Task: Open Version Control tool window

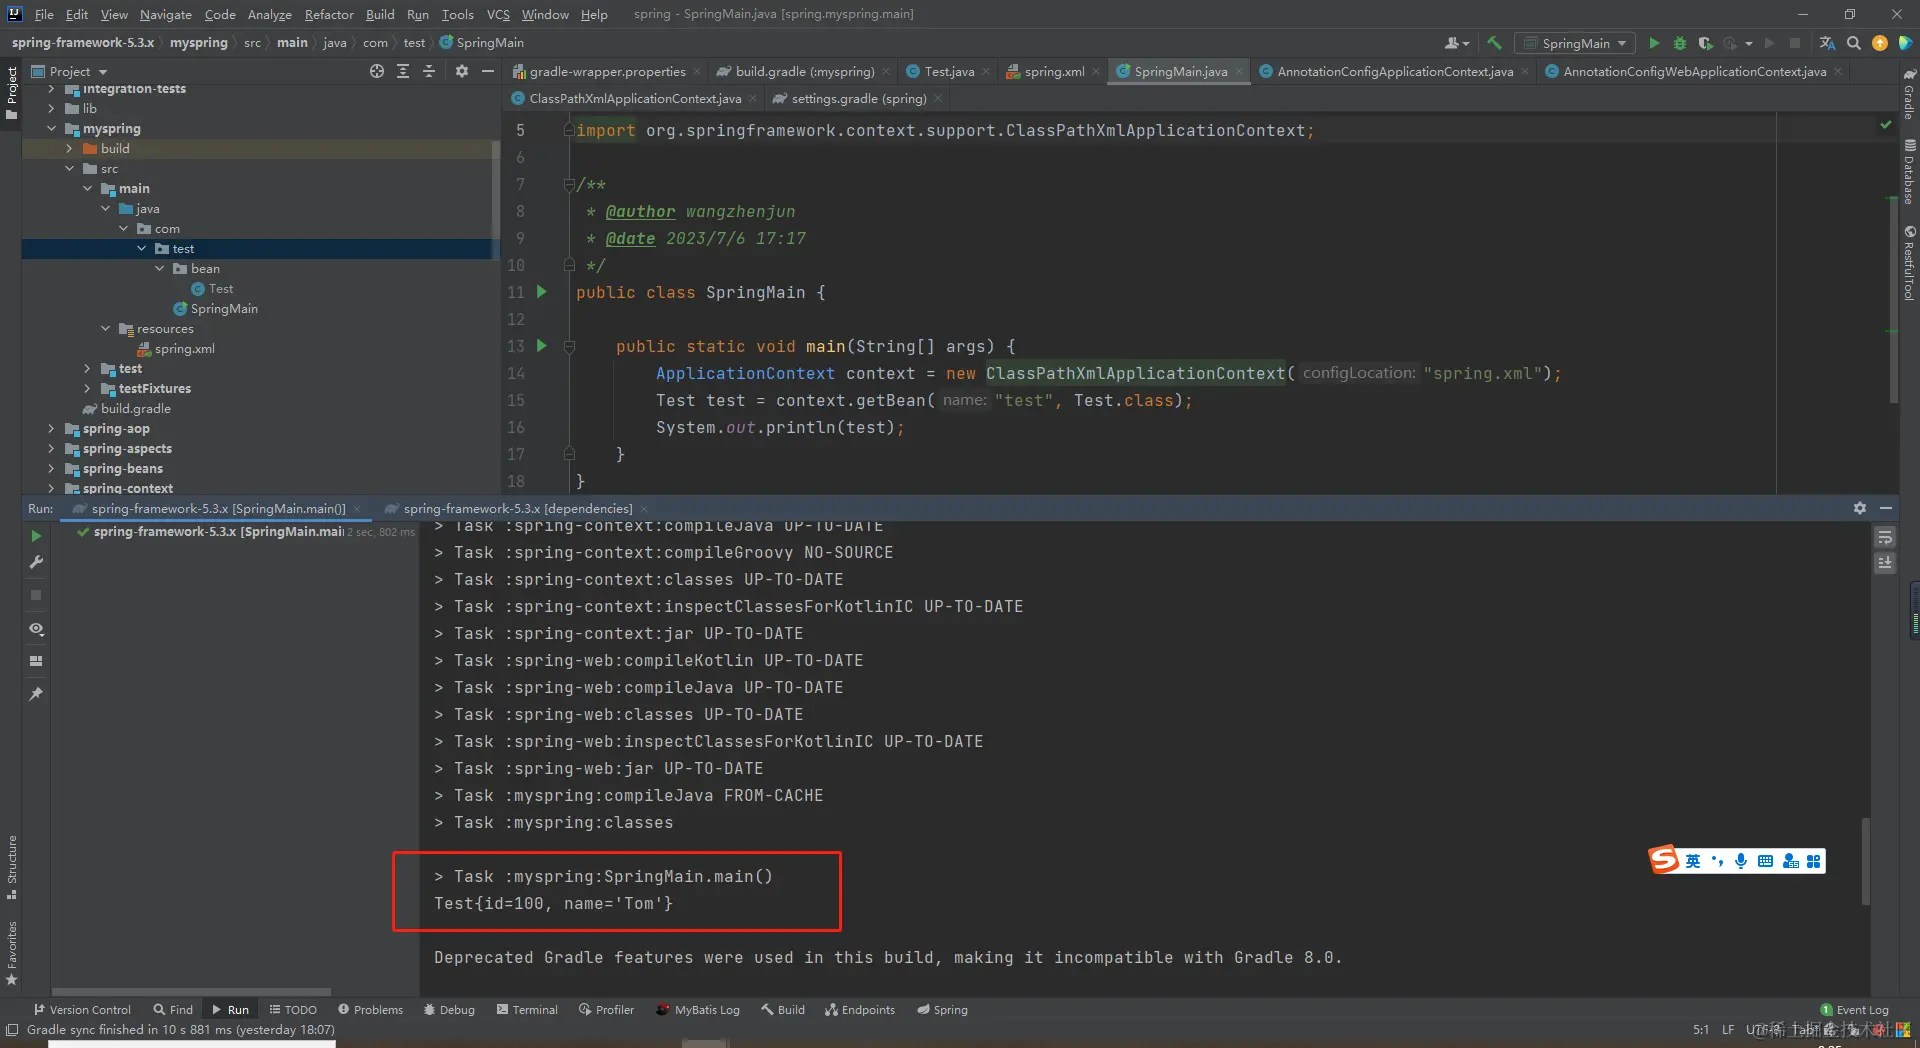Action: click(x=82, y=1009)
